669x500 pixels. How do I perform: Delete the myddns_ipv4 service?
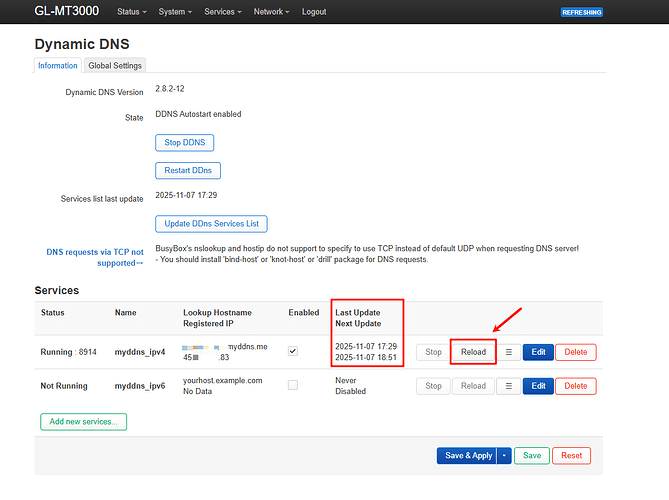[x=576, y=352]
